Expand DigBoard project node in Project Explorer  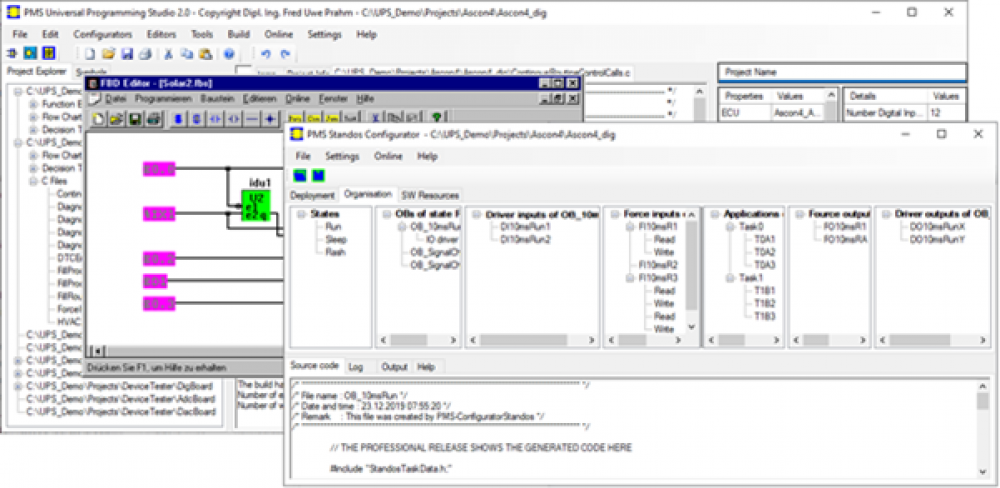pos(19,387)
